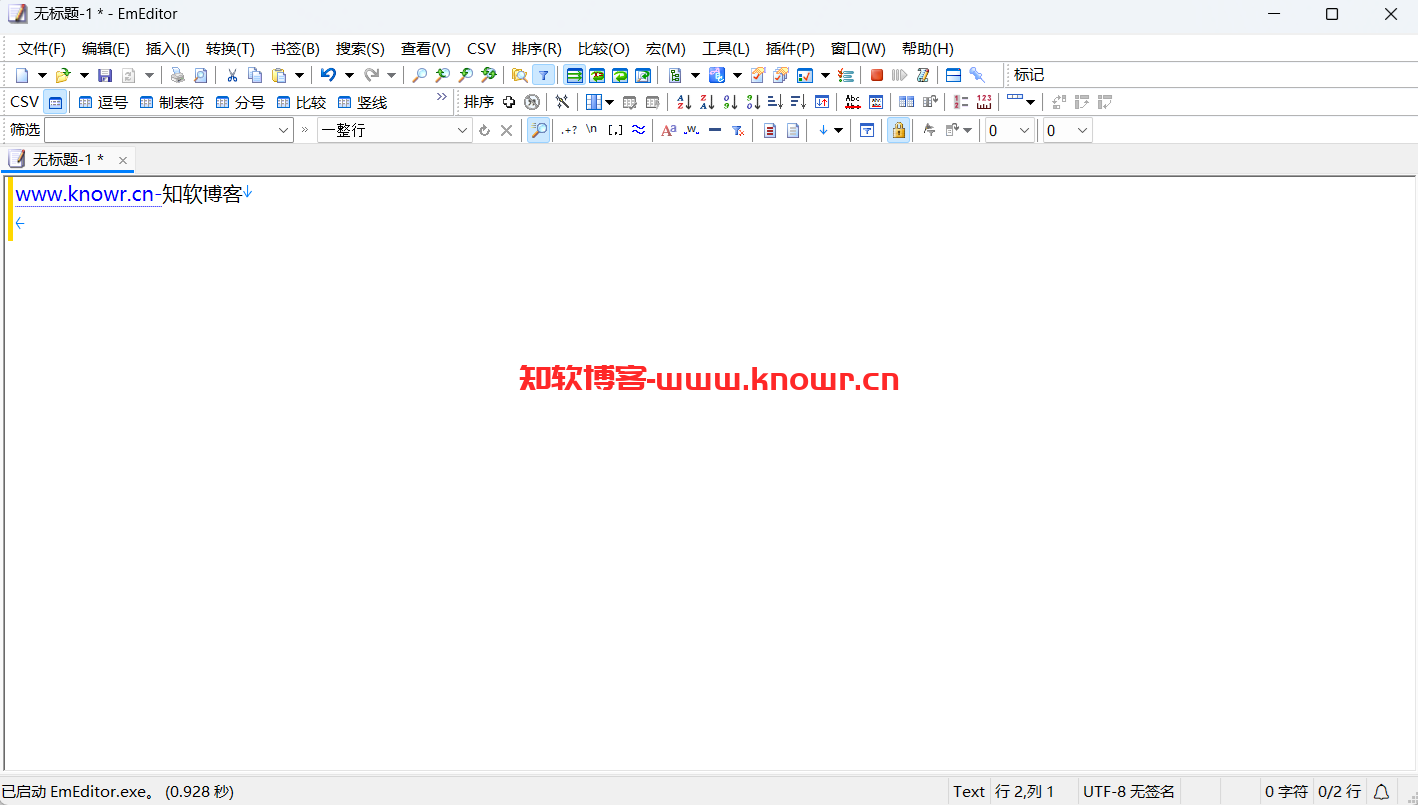The height and width of the screenshot is (805, 1418).
Task: Toggle the highlighted filter funnel button
Action: click(x=543, y=75)
